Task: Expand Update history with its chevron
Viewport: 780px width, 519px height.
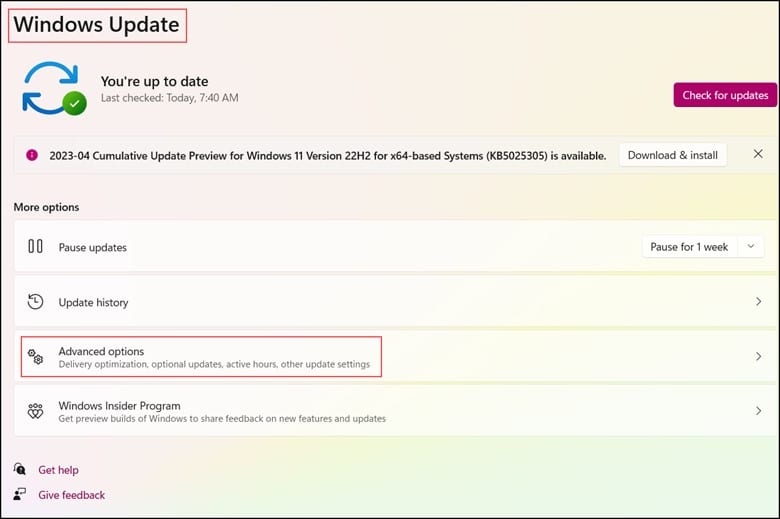Action: [x=758, y=302]
